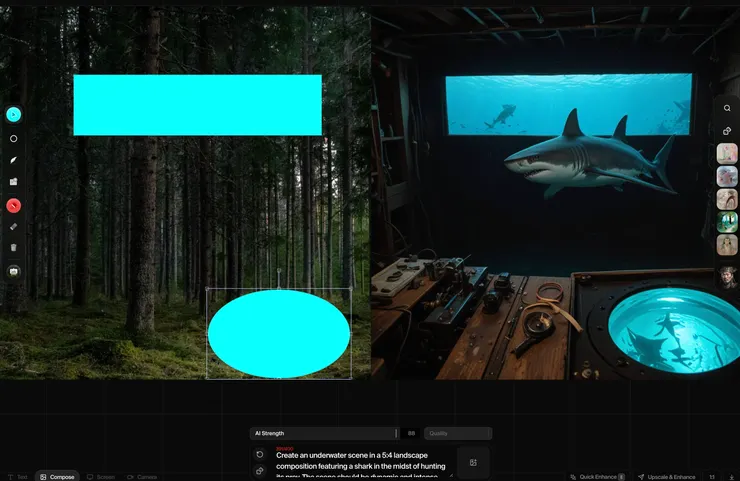
Task: Switch to the Compose tab
Action: pos(57,477)
